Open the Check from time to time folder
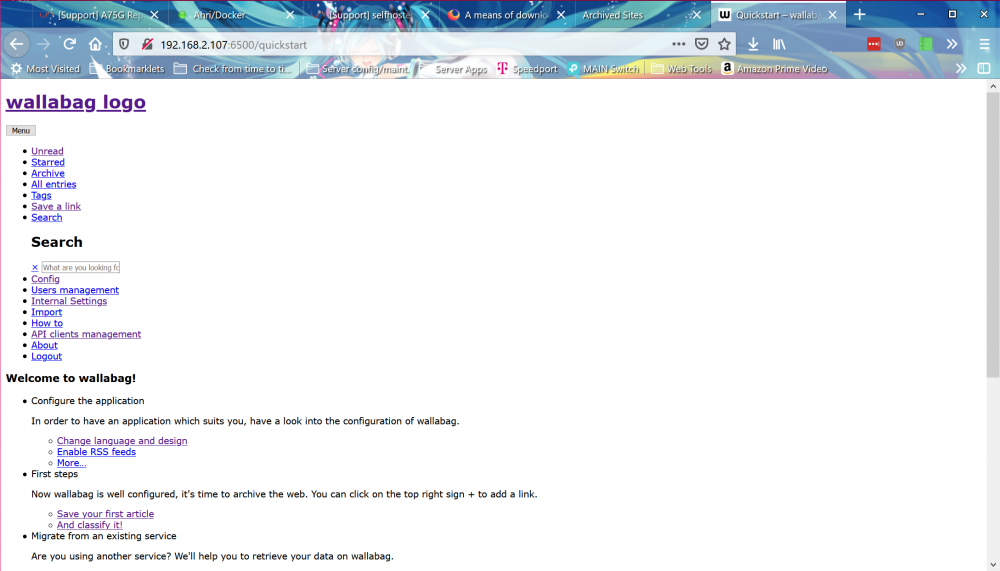 point(233,68)
